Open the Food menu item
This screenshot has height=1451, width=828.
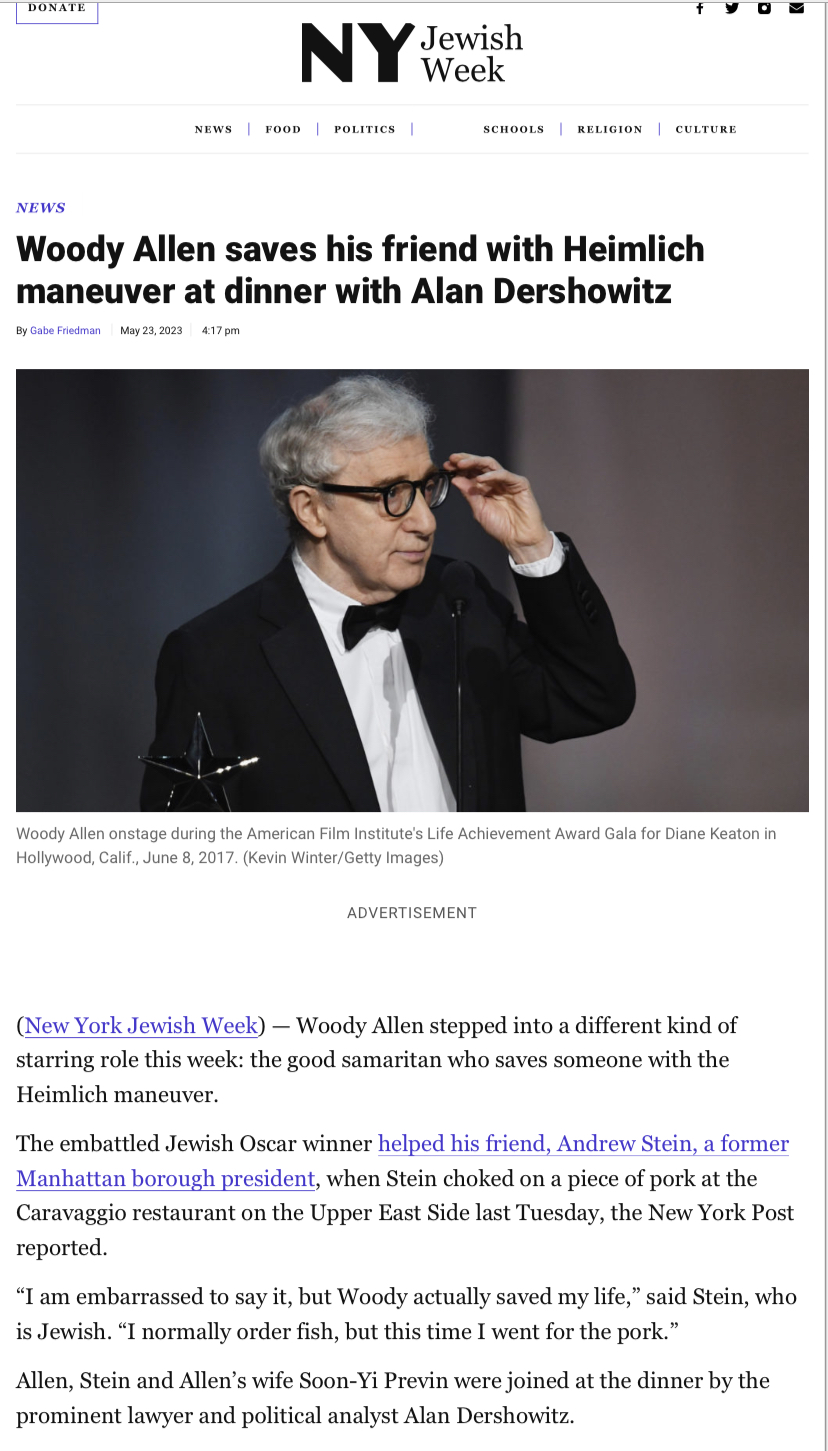click(x=283, y=129)
